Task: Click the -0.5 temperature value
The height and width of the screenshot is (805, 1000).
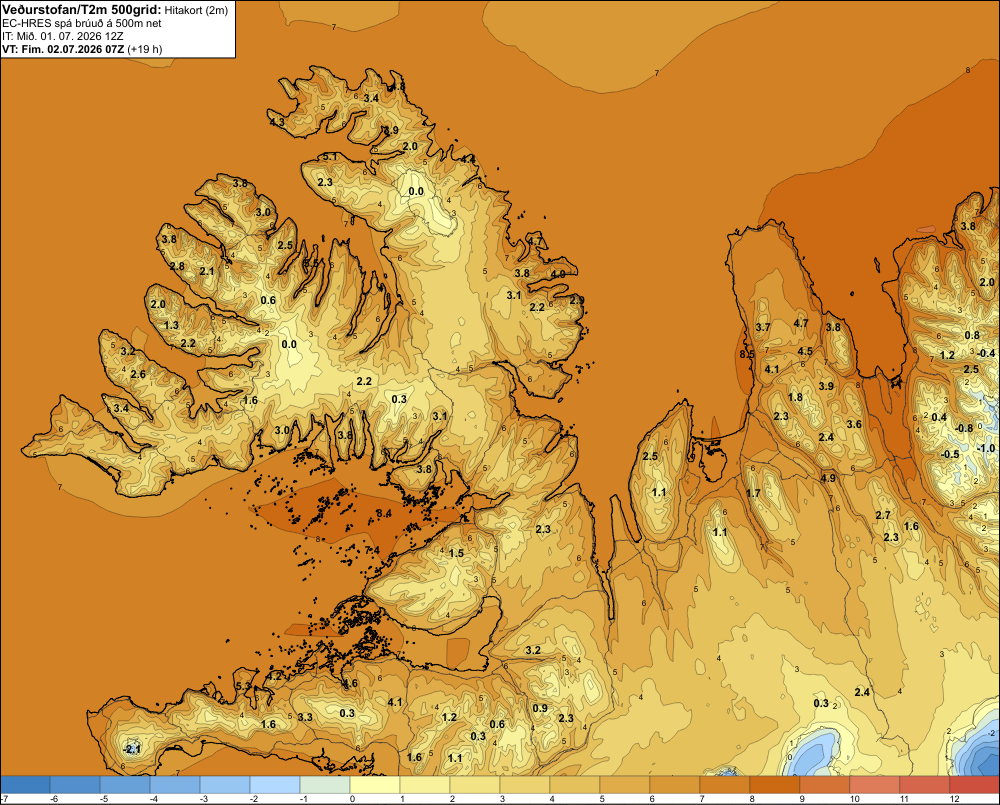Action: tap(950, 454)
